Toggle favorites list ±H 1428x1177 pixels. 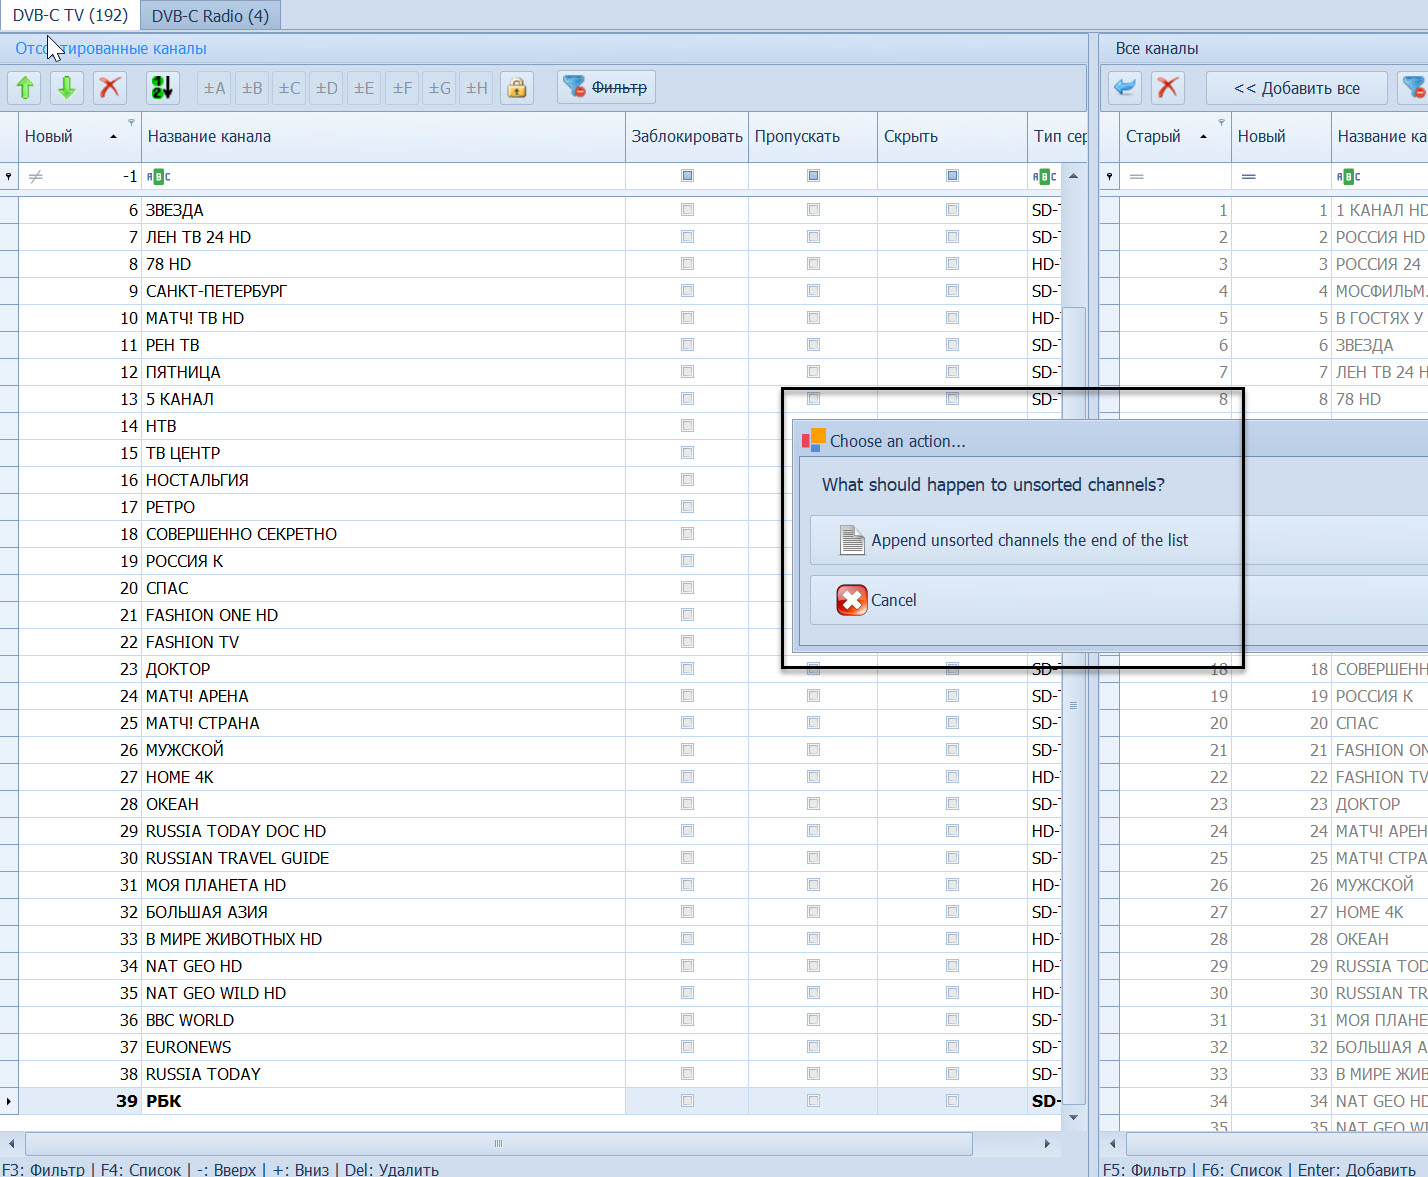point(477,88)
